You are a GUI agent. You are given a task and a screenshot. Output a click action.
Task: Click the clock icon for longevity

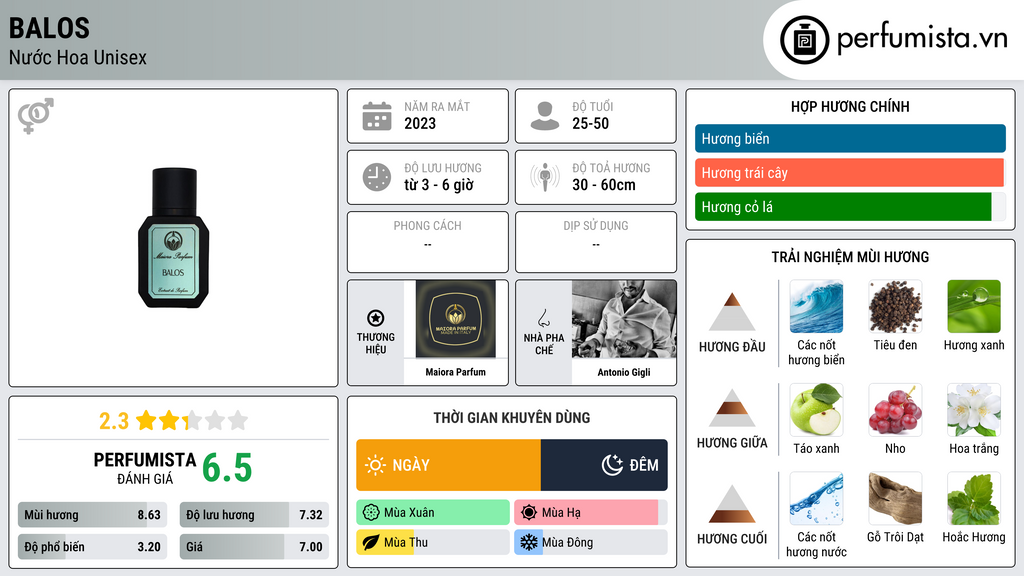(377, 177)
